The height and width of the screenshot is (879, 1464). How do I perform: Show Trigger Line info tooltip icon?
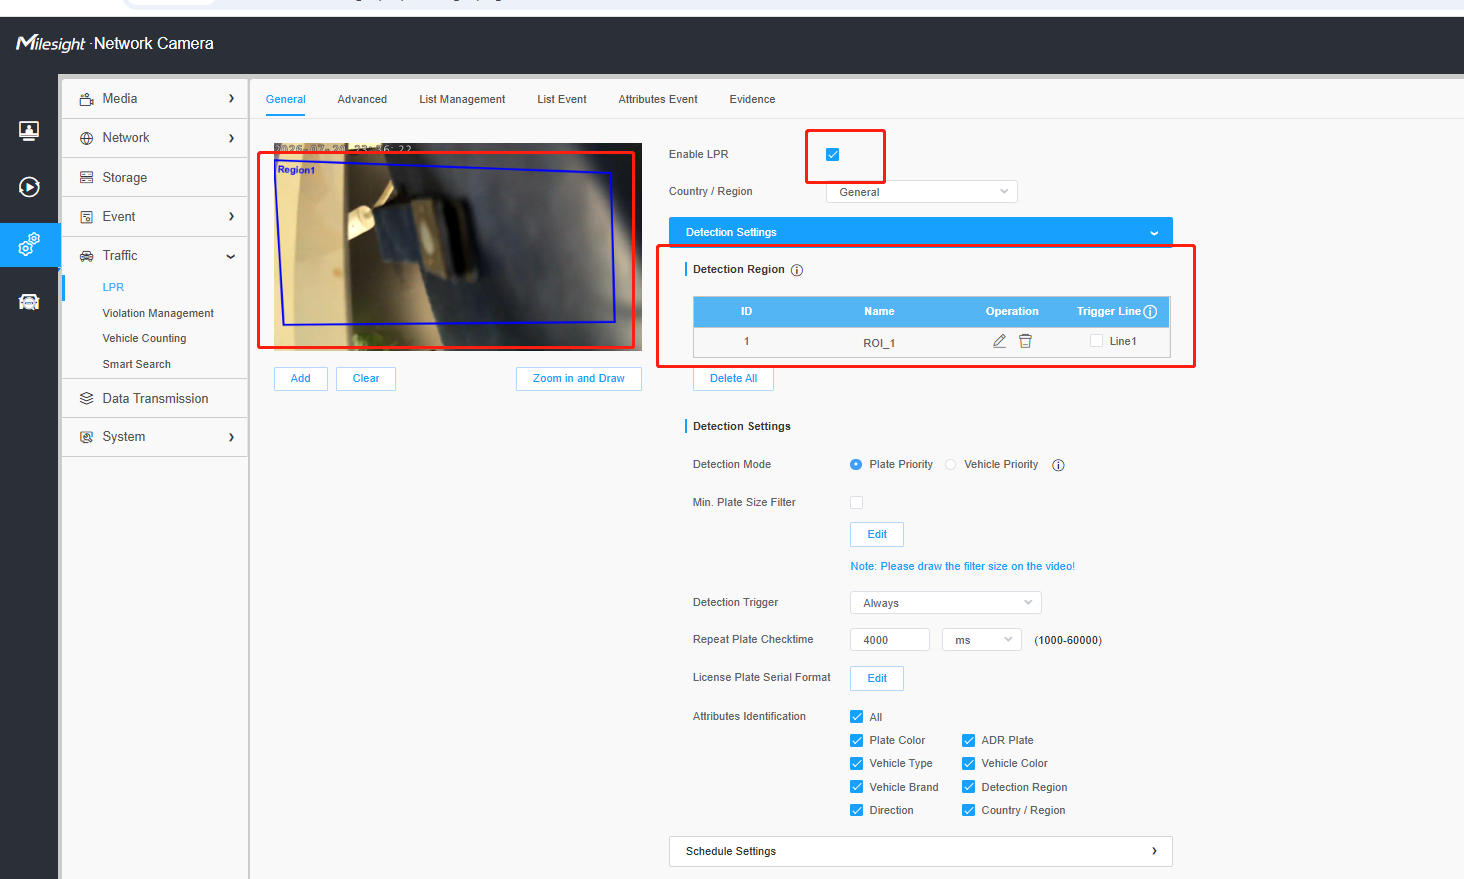pyautogui.click(x=1150, y=311)
